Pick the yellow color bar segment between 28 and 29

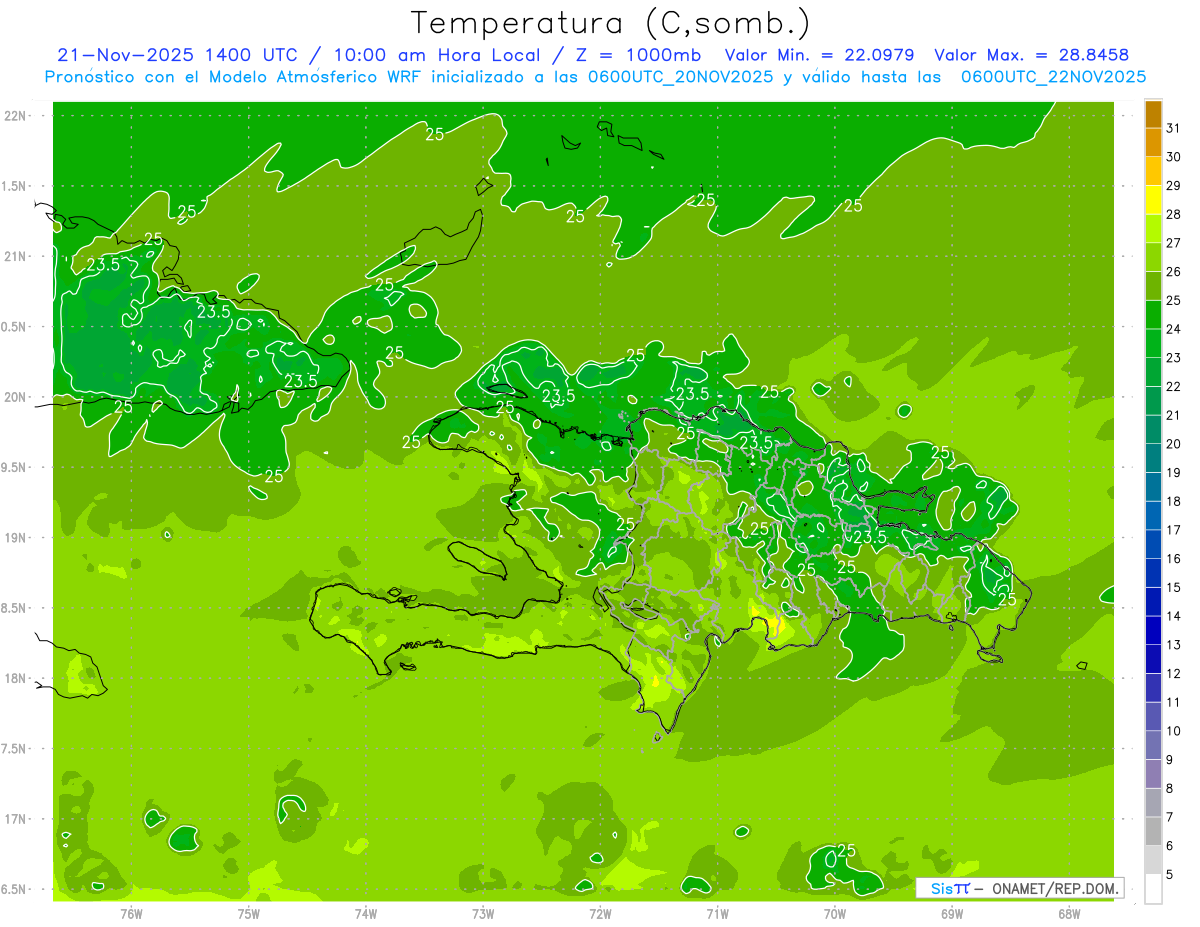(1153, 200)
